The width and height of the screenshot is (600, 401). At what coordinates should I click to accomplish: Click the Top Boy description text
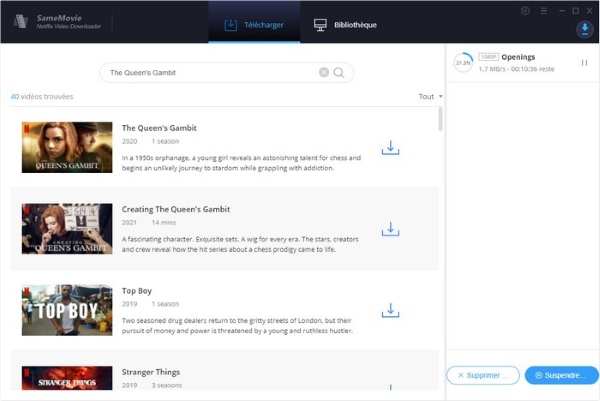click(x=237, y=326)
